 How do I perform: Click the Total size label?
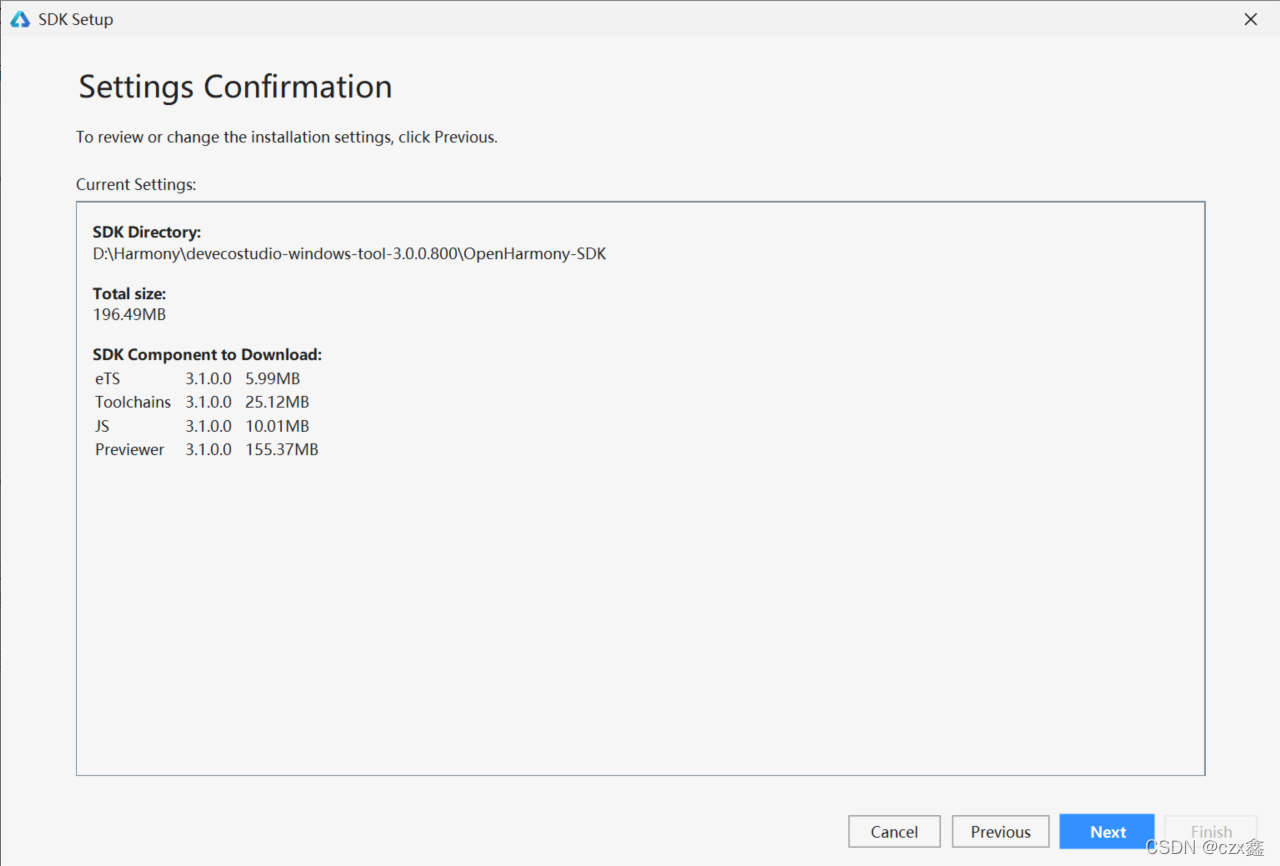pos(129,294)
